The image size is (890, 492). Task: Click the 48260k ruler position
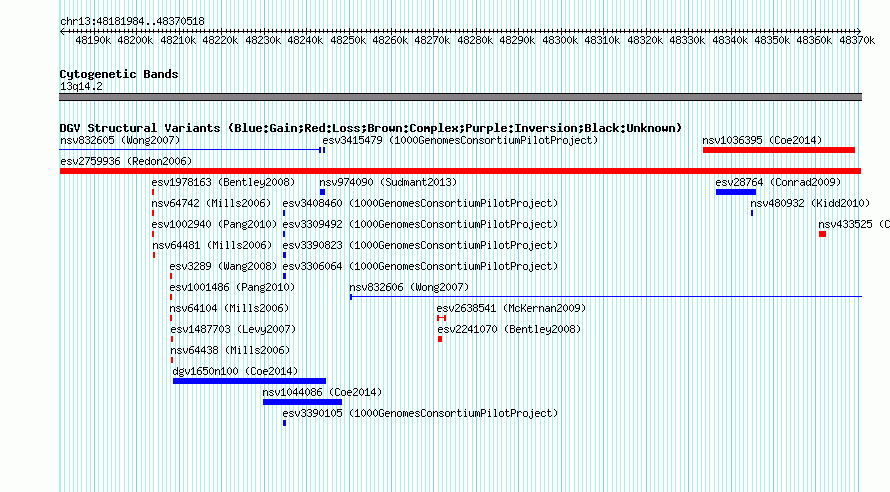pos(390,40)
